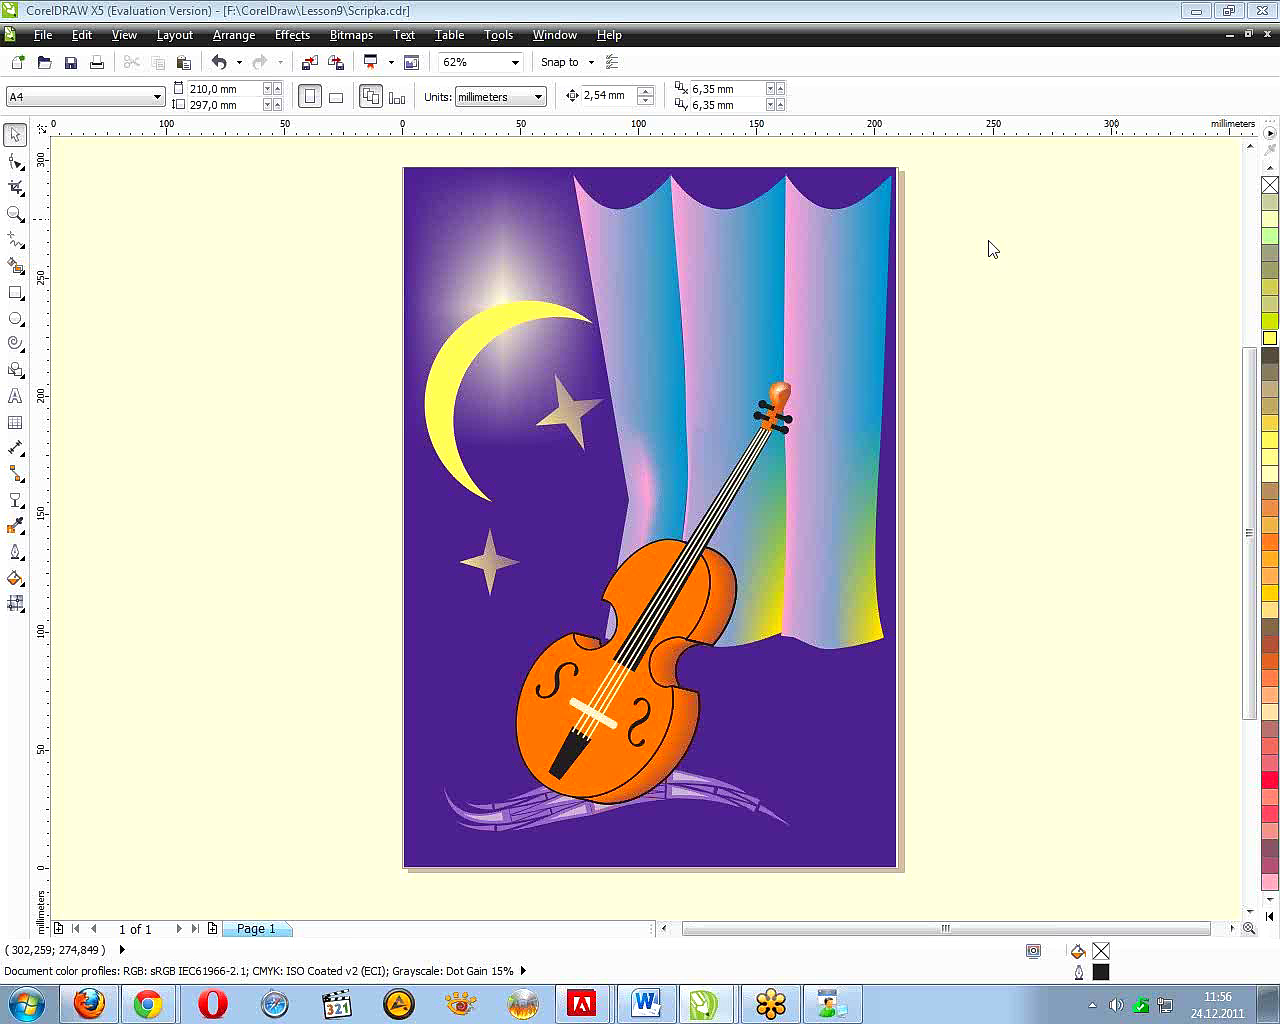The image size is (1280, 1024).
Task: Toggle proof colors icon in status area
Action: point(1033,951)
